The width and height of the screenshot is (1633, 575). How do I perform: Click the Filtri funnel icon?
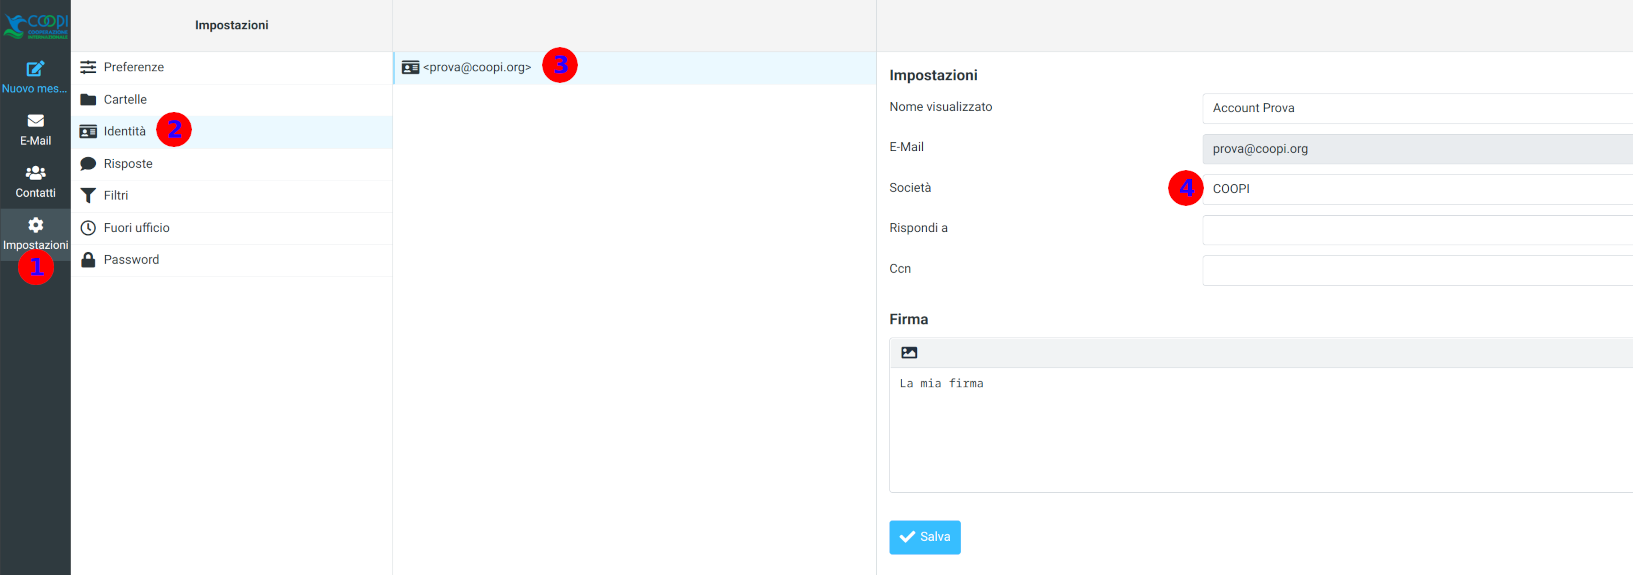(x=88, y=196)
